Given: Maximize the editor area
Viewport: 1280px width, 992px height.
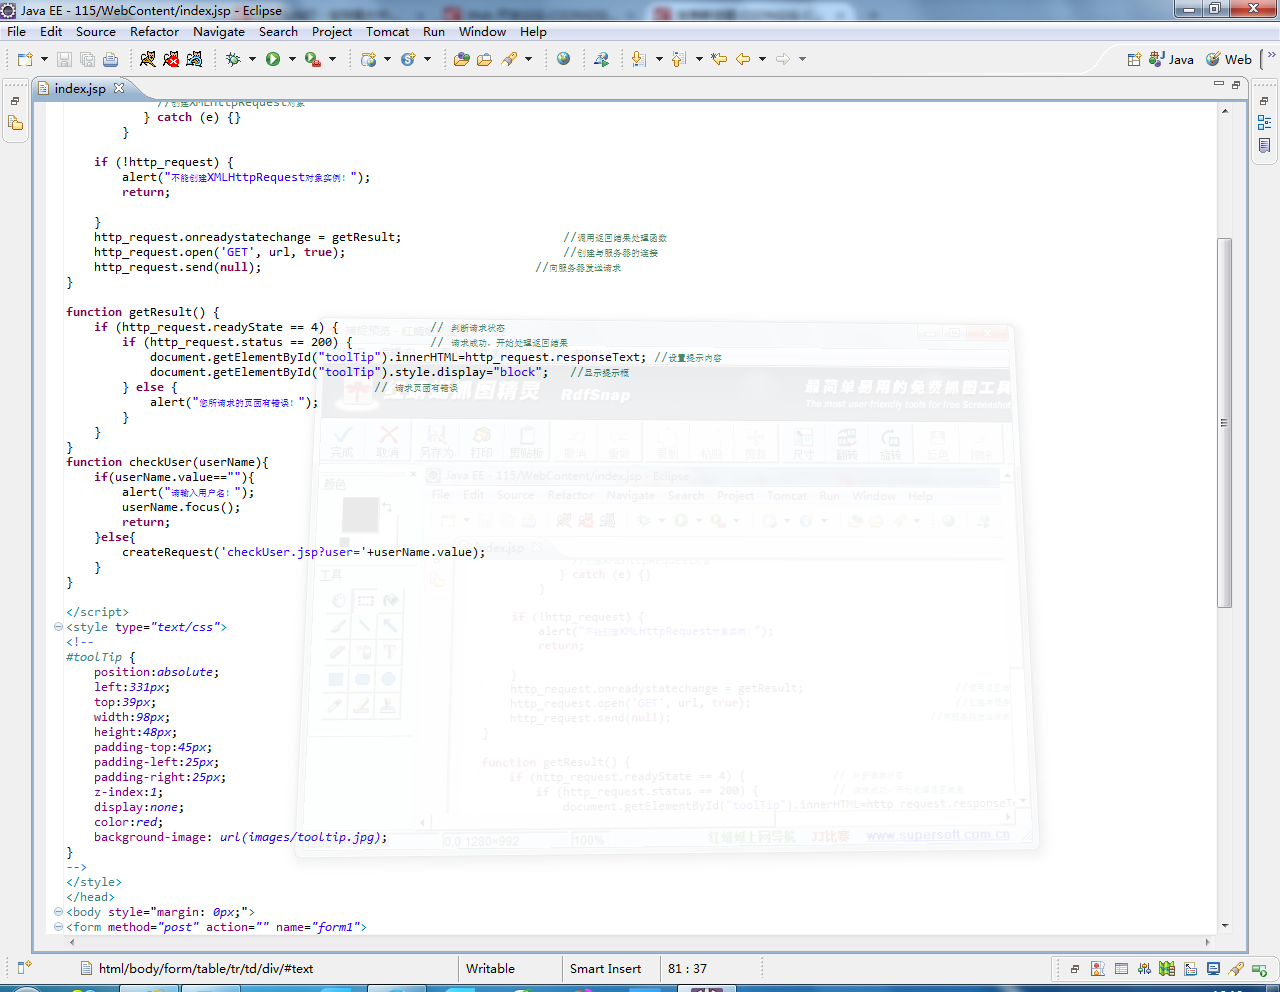Looking at the screenshot, I should pos(1236,85).
